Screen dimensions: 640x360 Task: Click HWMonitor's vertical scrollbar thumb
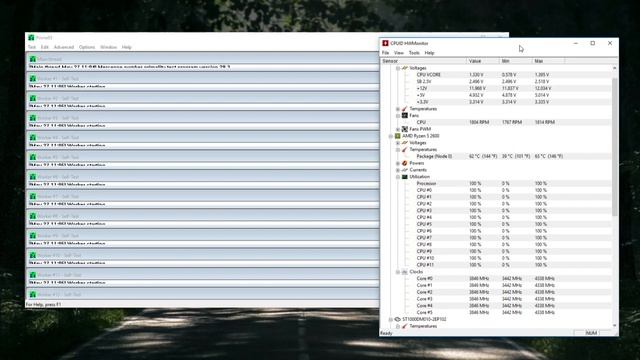coord(615,147)
